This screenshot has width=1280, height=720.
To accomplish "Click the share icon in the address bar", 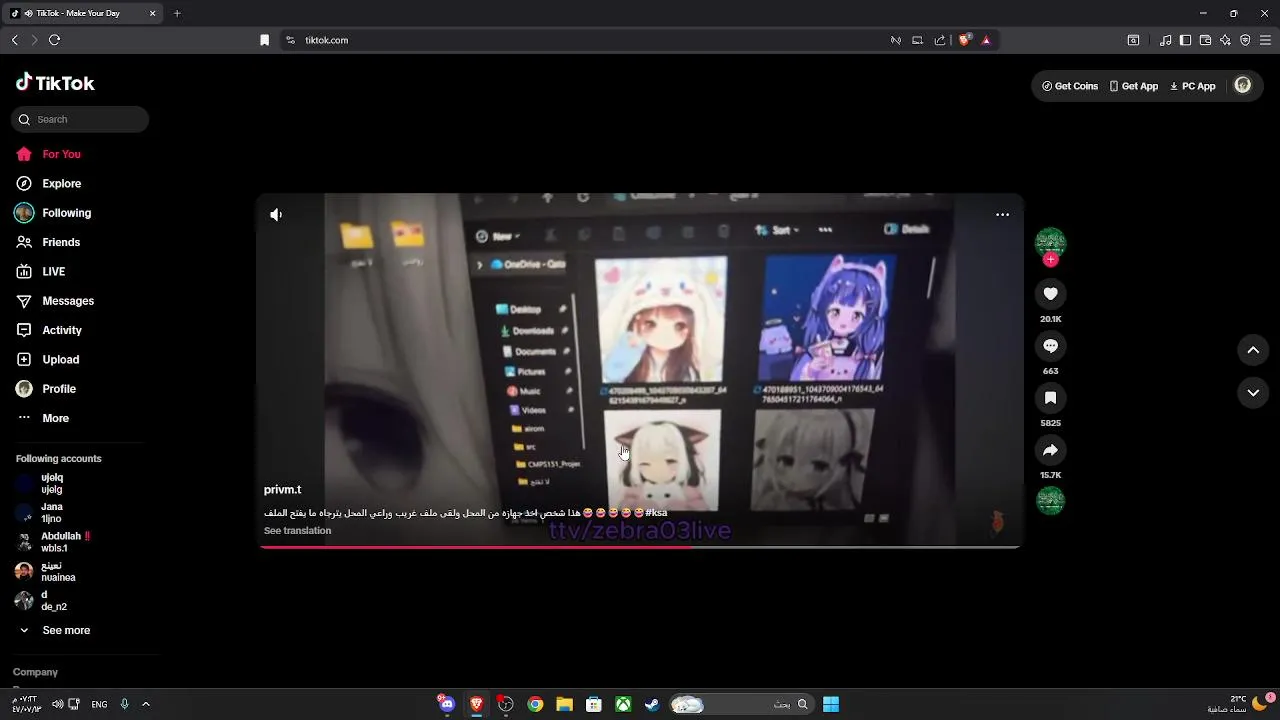I will 940,40.
